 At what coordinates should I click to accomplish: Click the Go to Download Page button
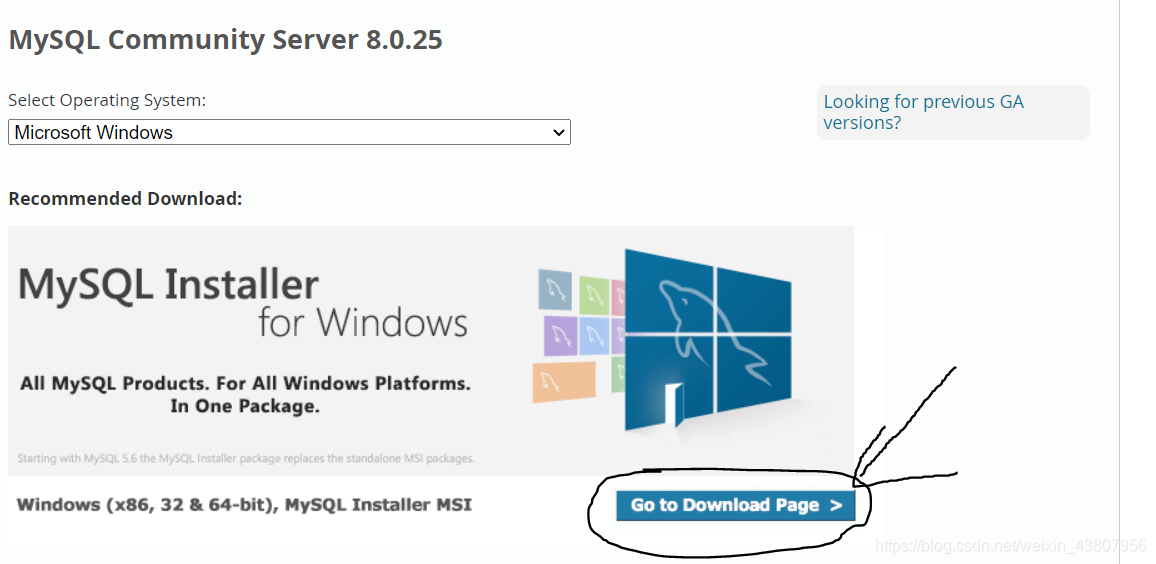click(x=736, y=506)
